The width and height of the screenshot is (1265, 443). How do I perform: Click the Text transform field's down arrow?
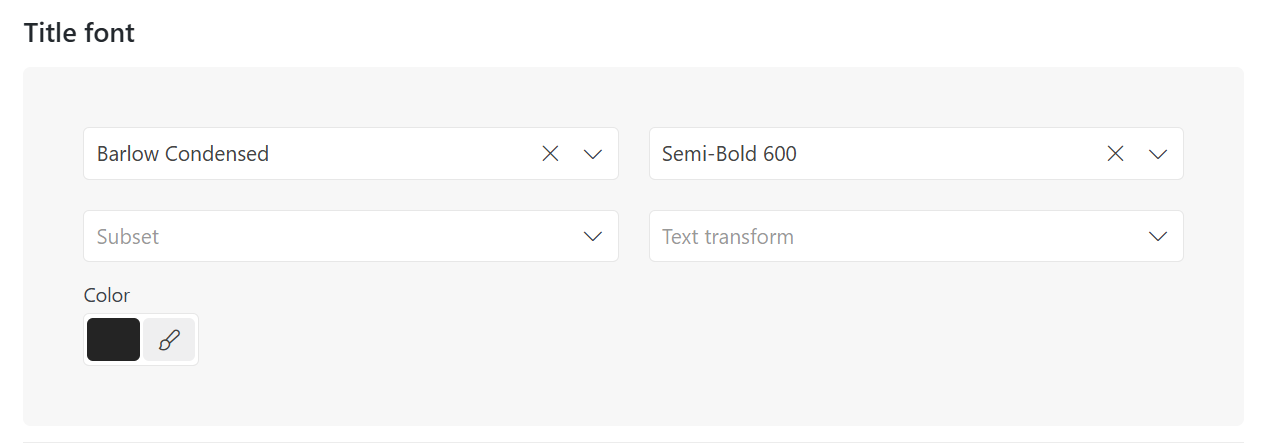pos(1158,236)
